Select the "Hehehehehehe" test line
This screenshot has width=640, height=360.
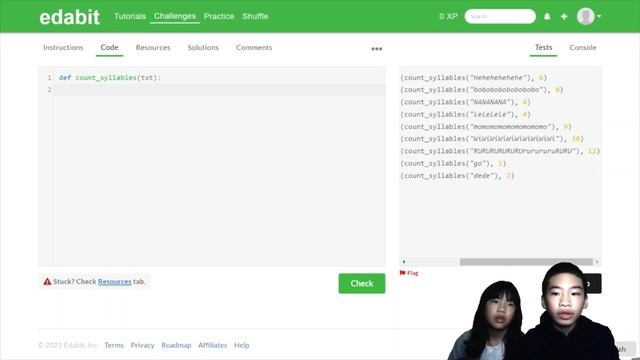coord(473,78)
